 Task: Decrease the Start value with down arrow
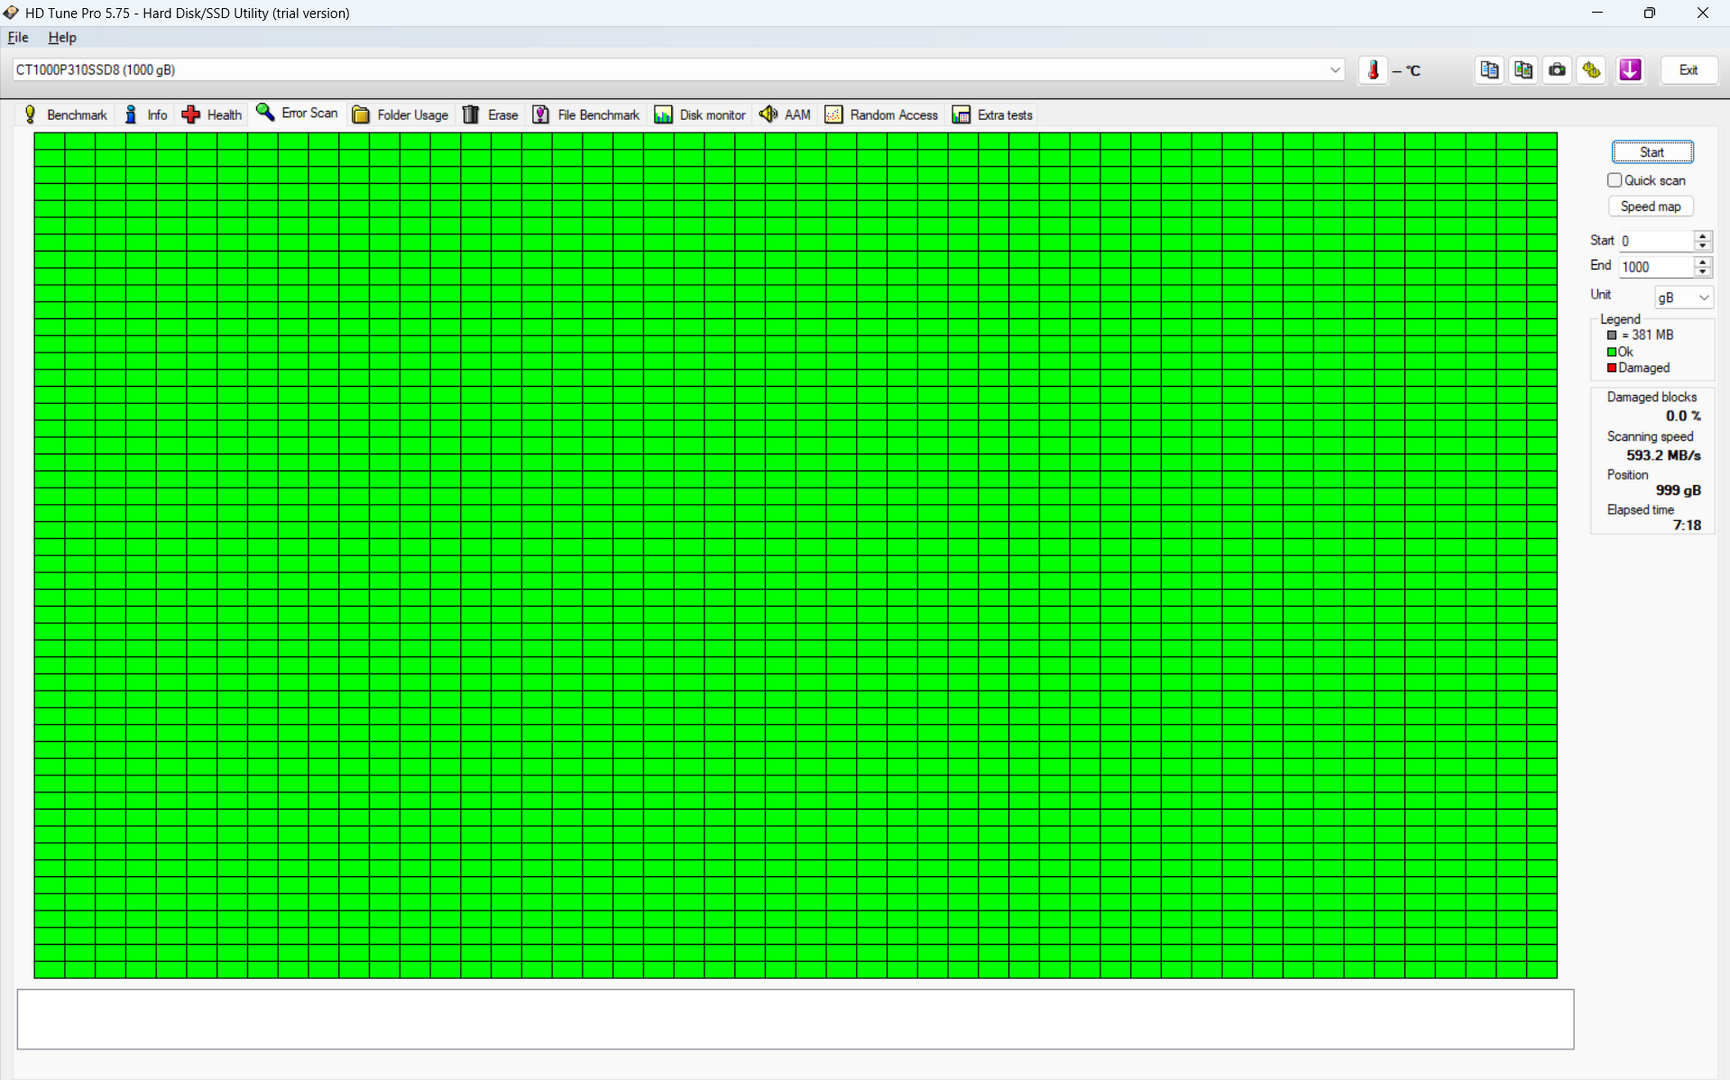(1702, 246)
